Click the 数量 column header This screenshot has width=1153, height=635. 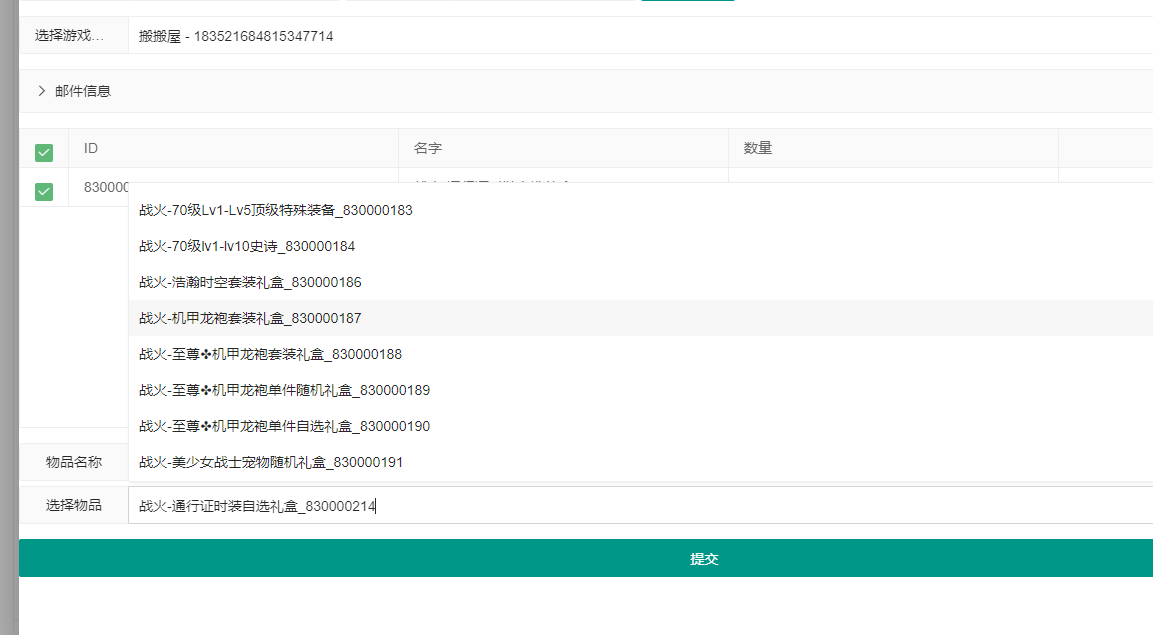tap(758, 148)
